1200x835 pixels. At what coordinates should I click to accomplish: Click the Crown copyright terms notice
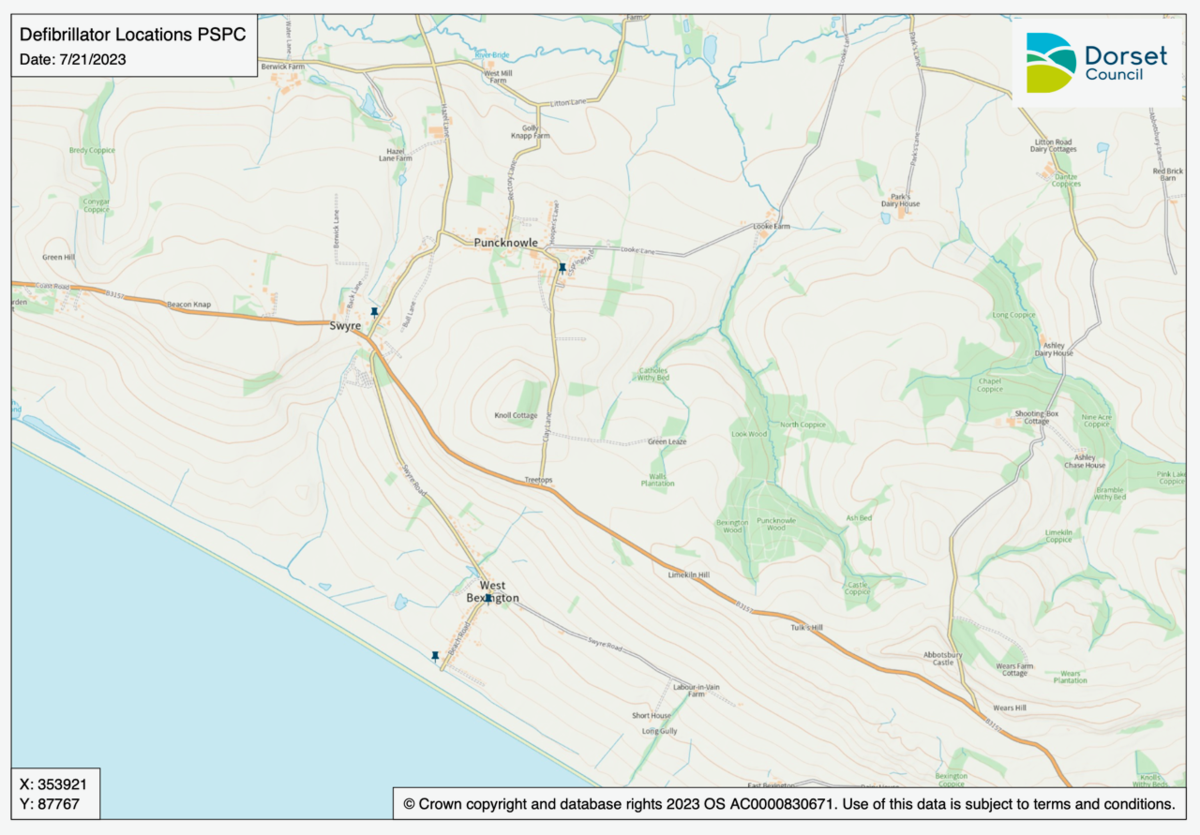pos(788,804)
